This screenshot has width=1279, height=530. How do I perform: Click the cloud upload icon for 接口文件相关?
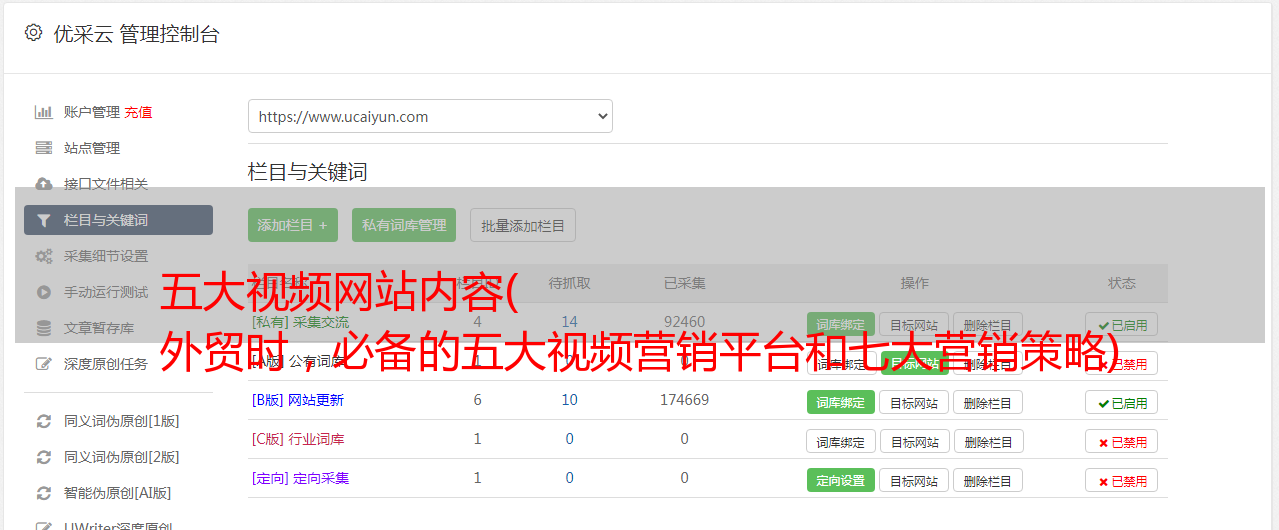tap(43, 184)
